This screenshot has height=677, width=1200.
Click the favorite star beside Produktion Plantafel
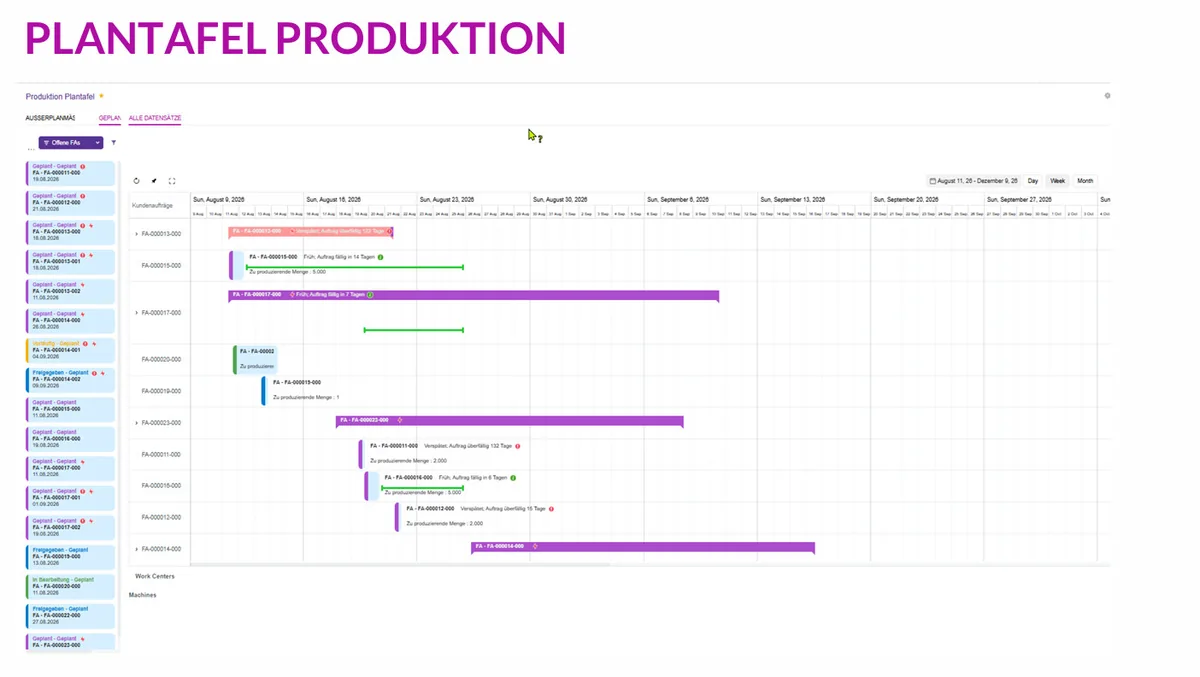[x=101, y=96]
